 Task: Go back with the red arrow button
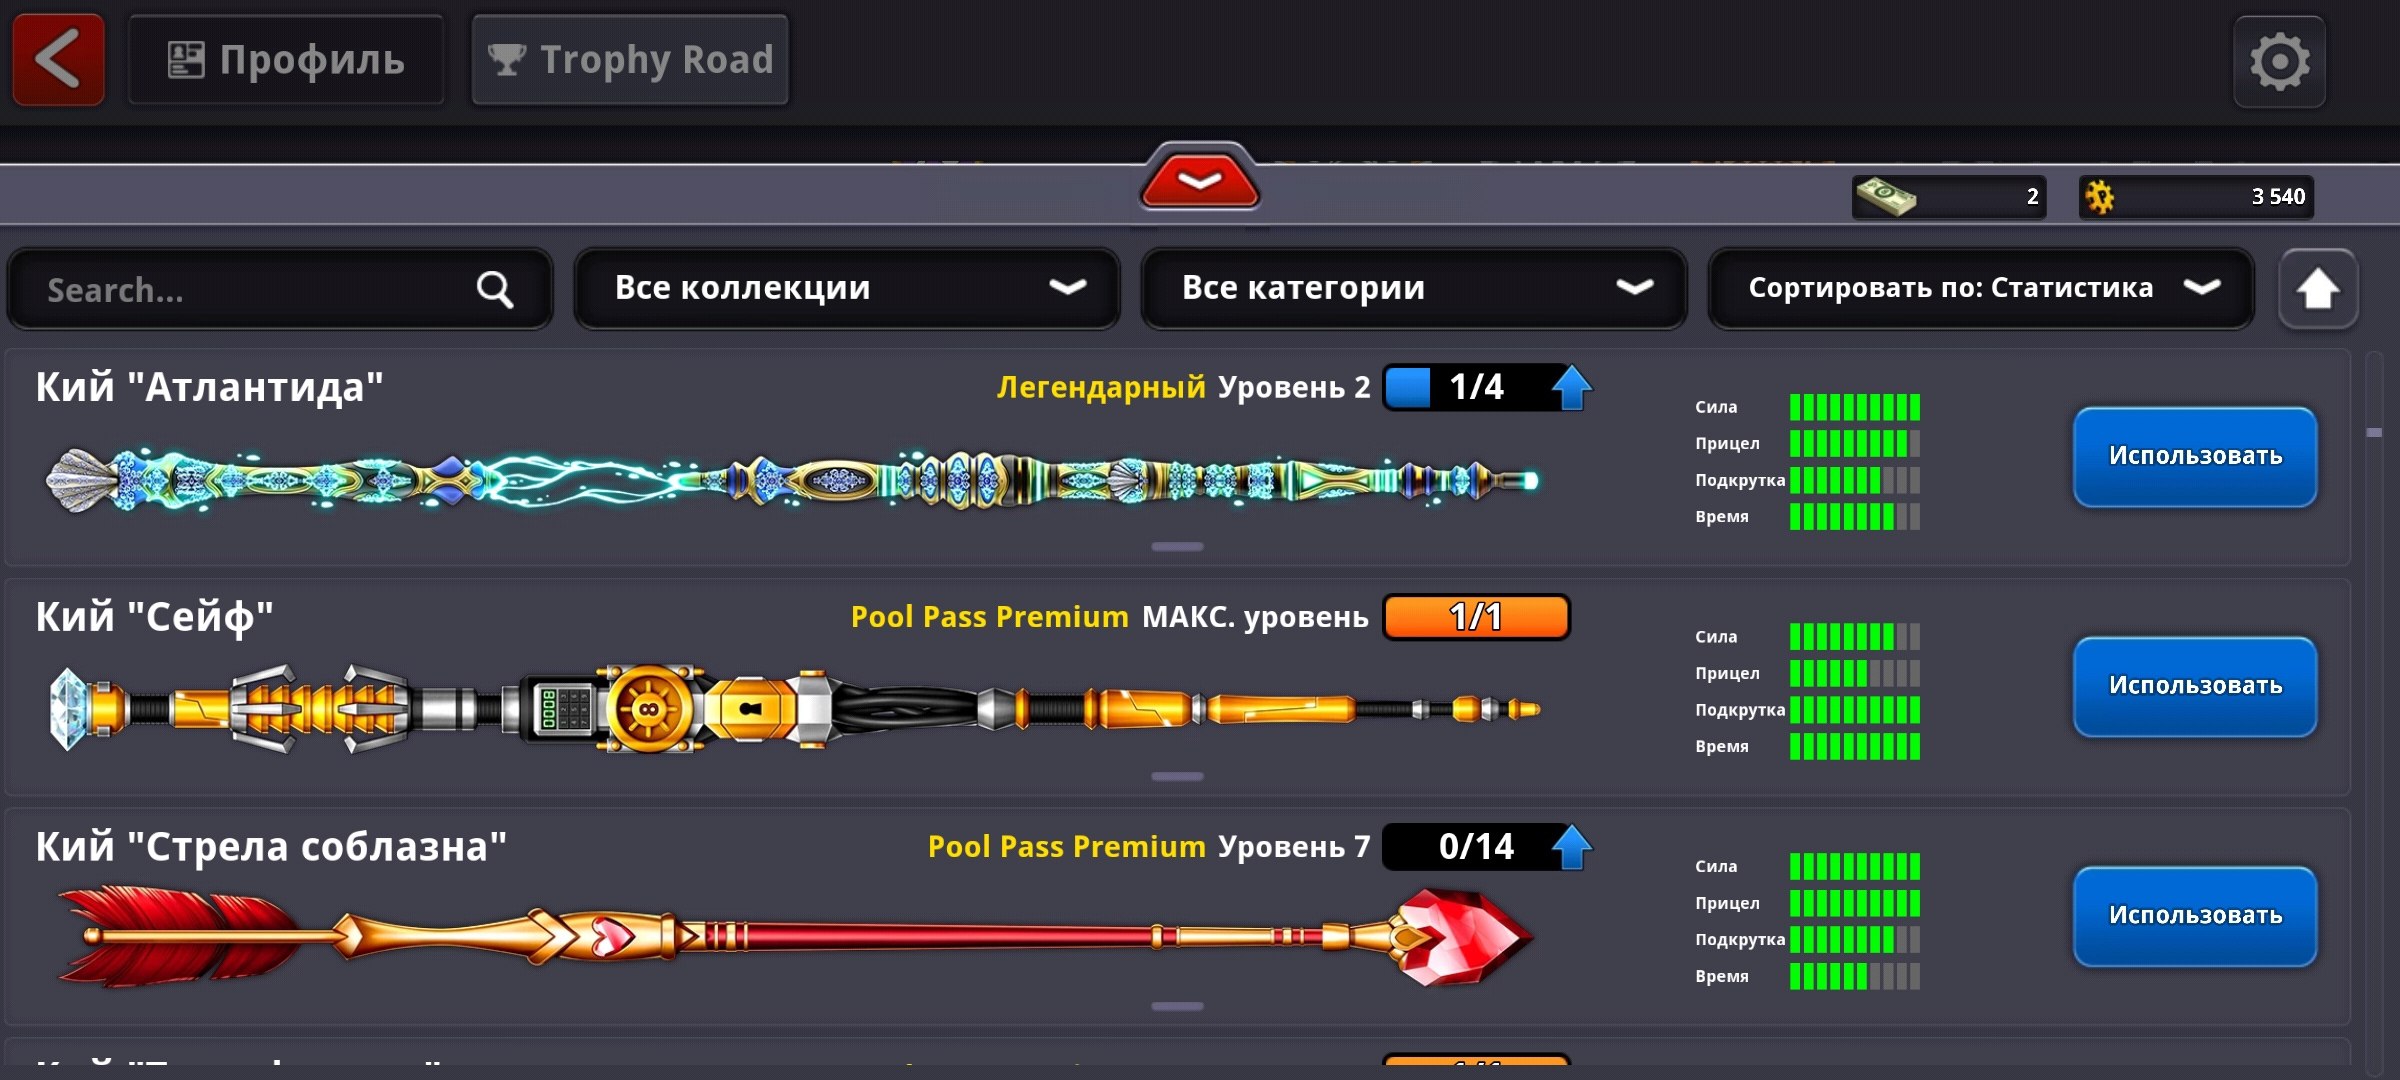[x=58, y=60]
